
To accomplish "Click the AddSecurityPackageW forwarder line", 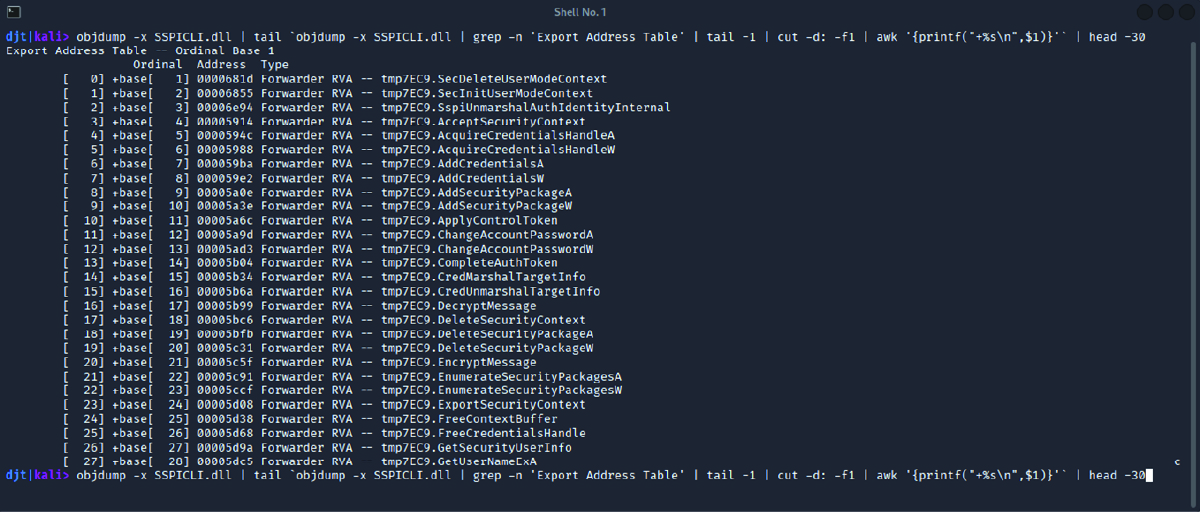I will click(317, 206).
